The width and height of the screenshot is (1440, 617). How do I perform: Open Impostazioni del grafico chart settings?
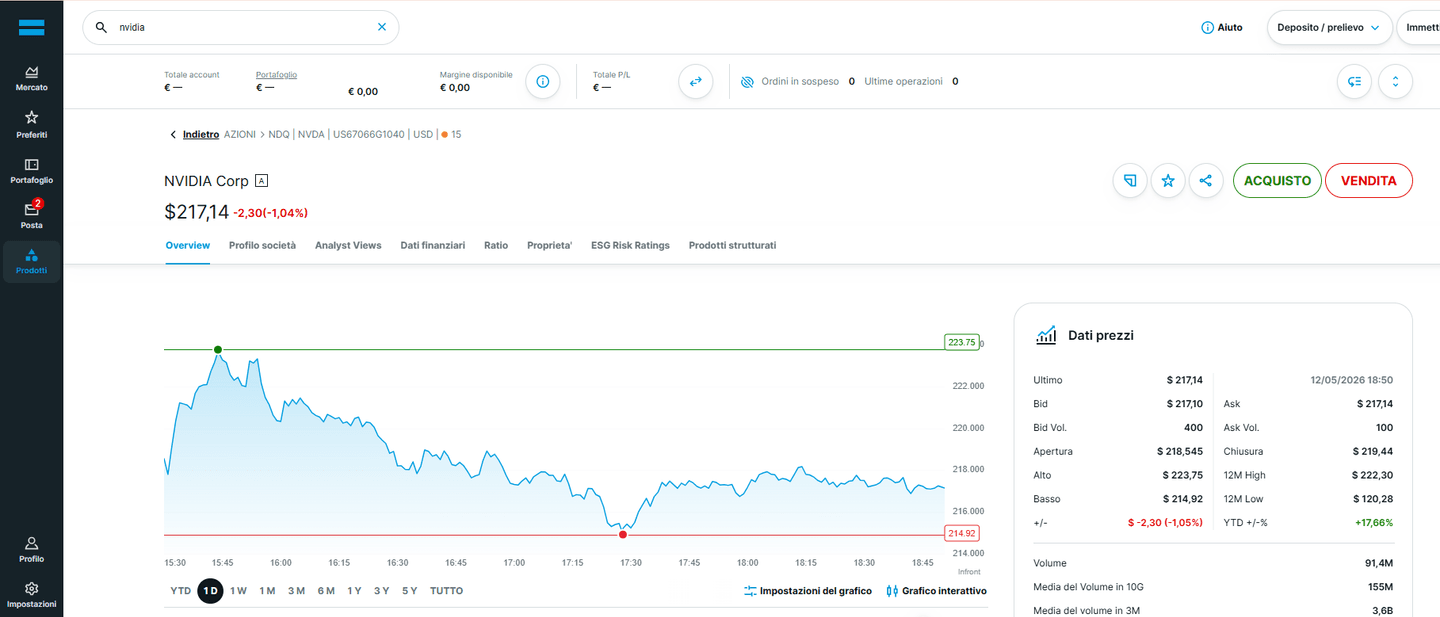808,591
